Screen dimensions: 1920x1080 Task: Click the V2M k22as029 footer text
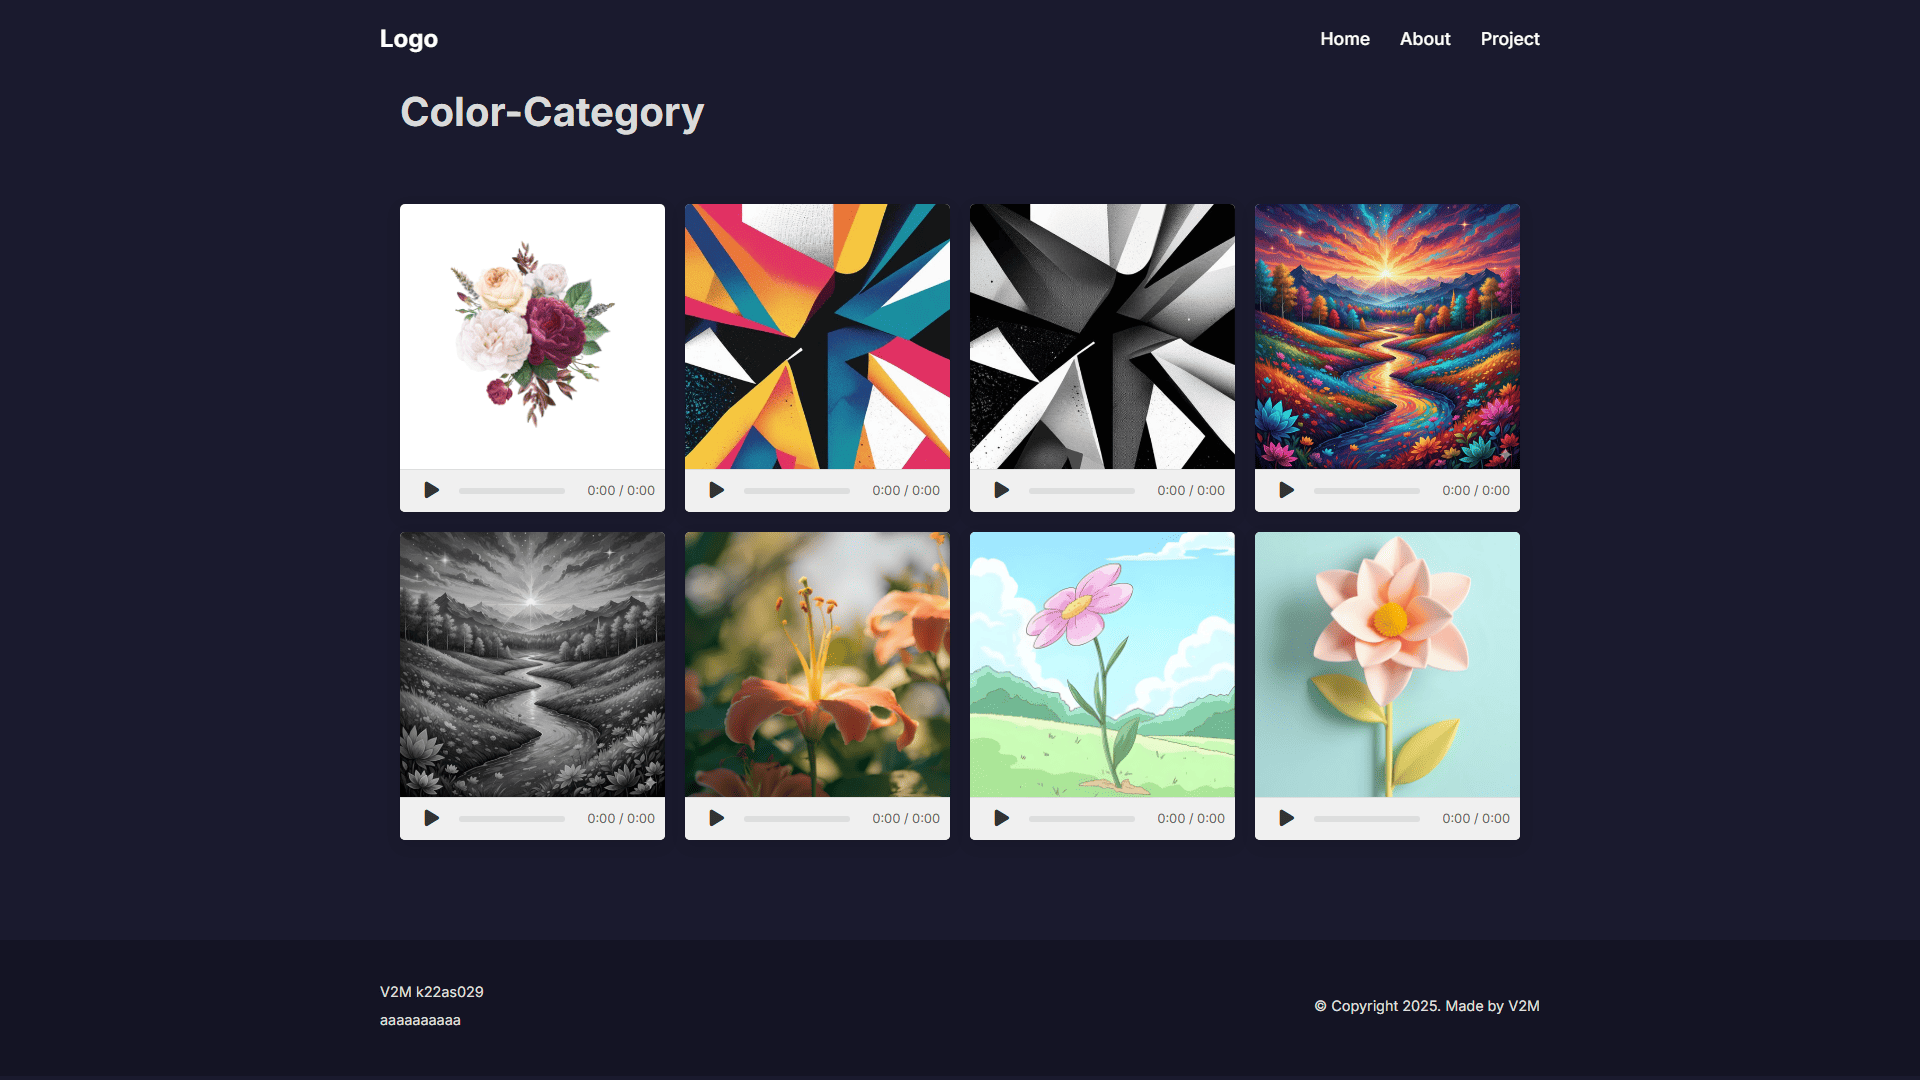[432, 992]
